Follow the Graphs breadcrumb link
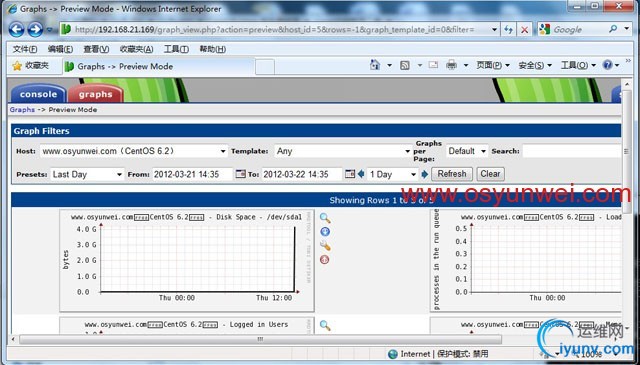Viewport: 640px width, 365px height. (22, 109)
